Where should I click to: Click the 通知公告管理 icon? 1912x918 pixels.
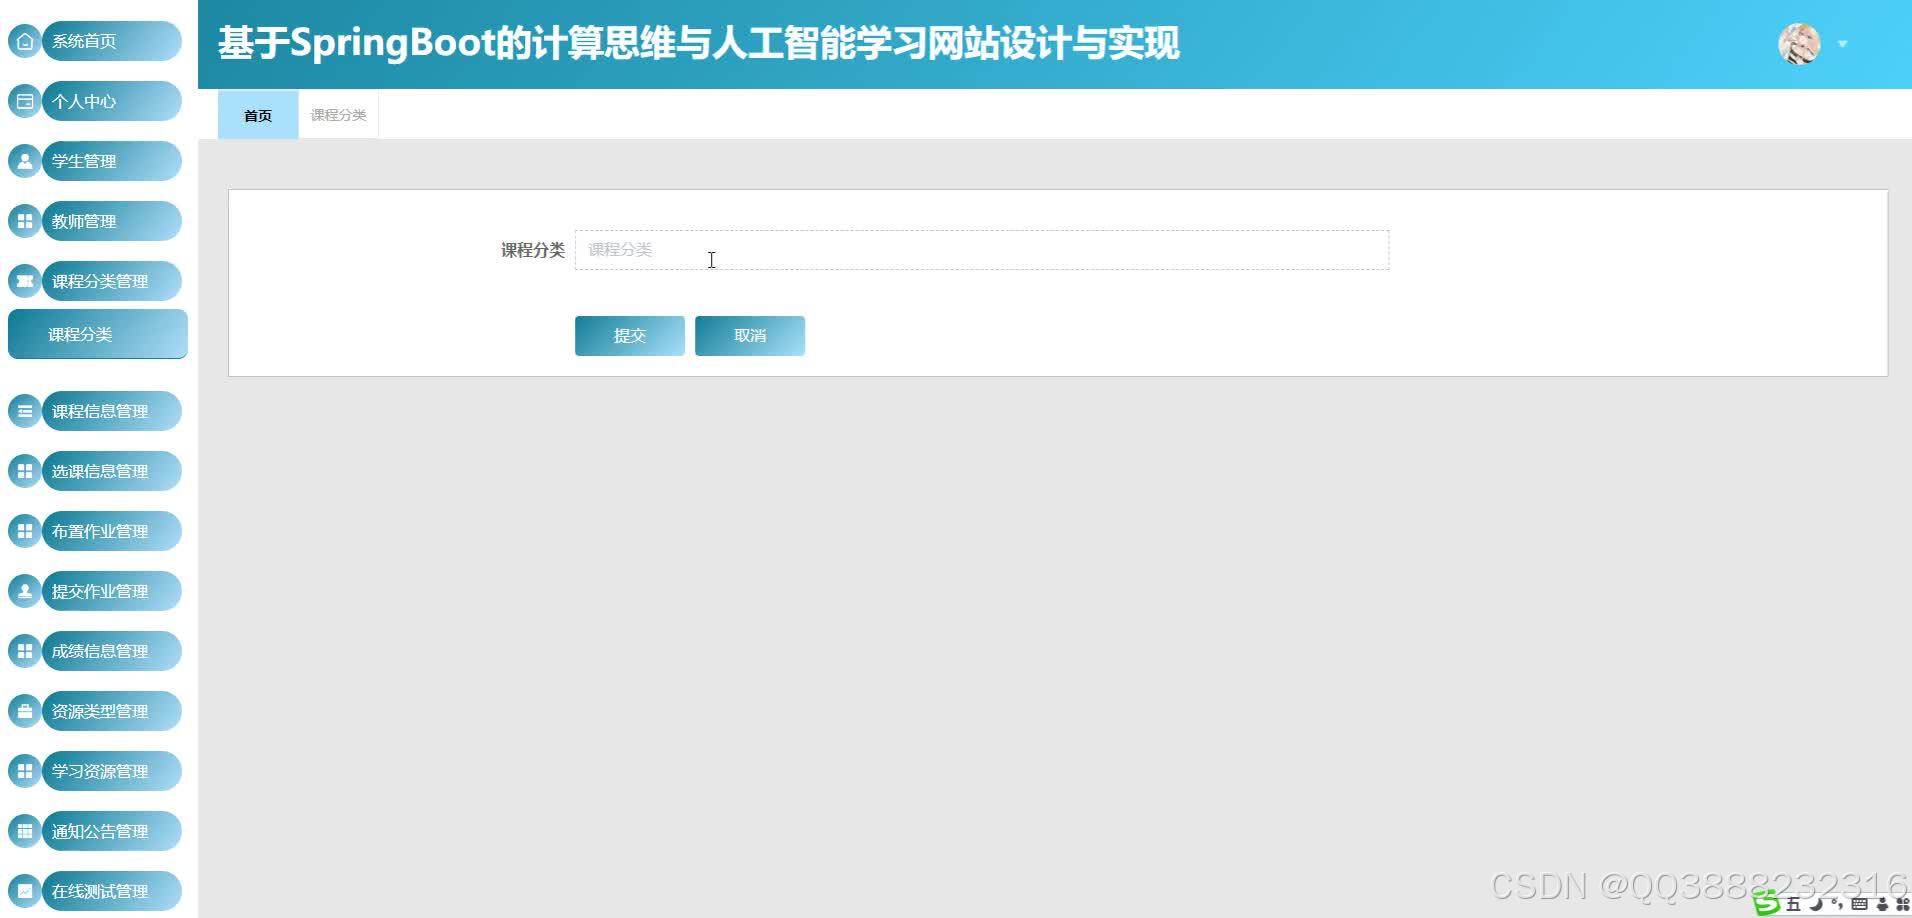[25, 831]
